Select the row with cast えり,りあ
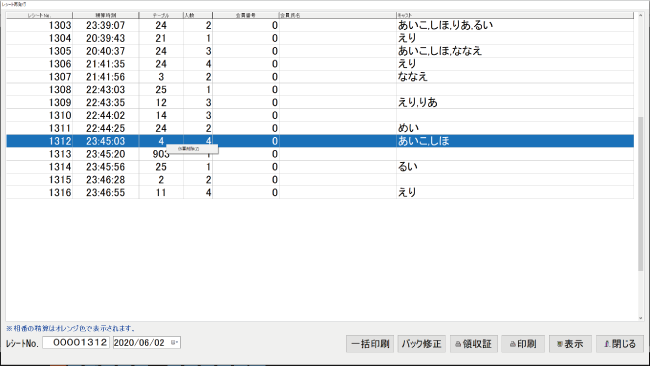 click(x=320, y=102)
